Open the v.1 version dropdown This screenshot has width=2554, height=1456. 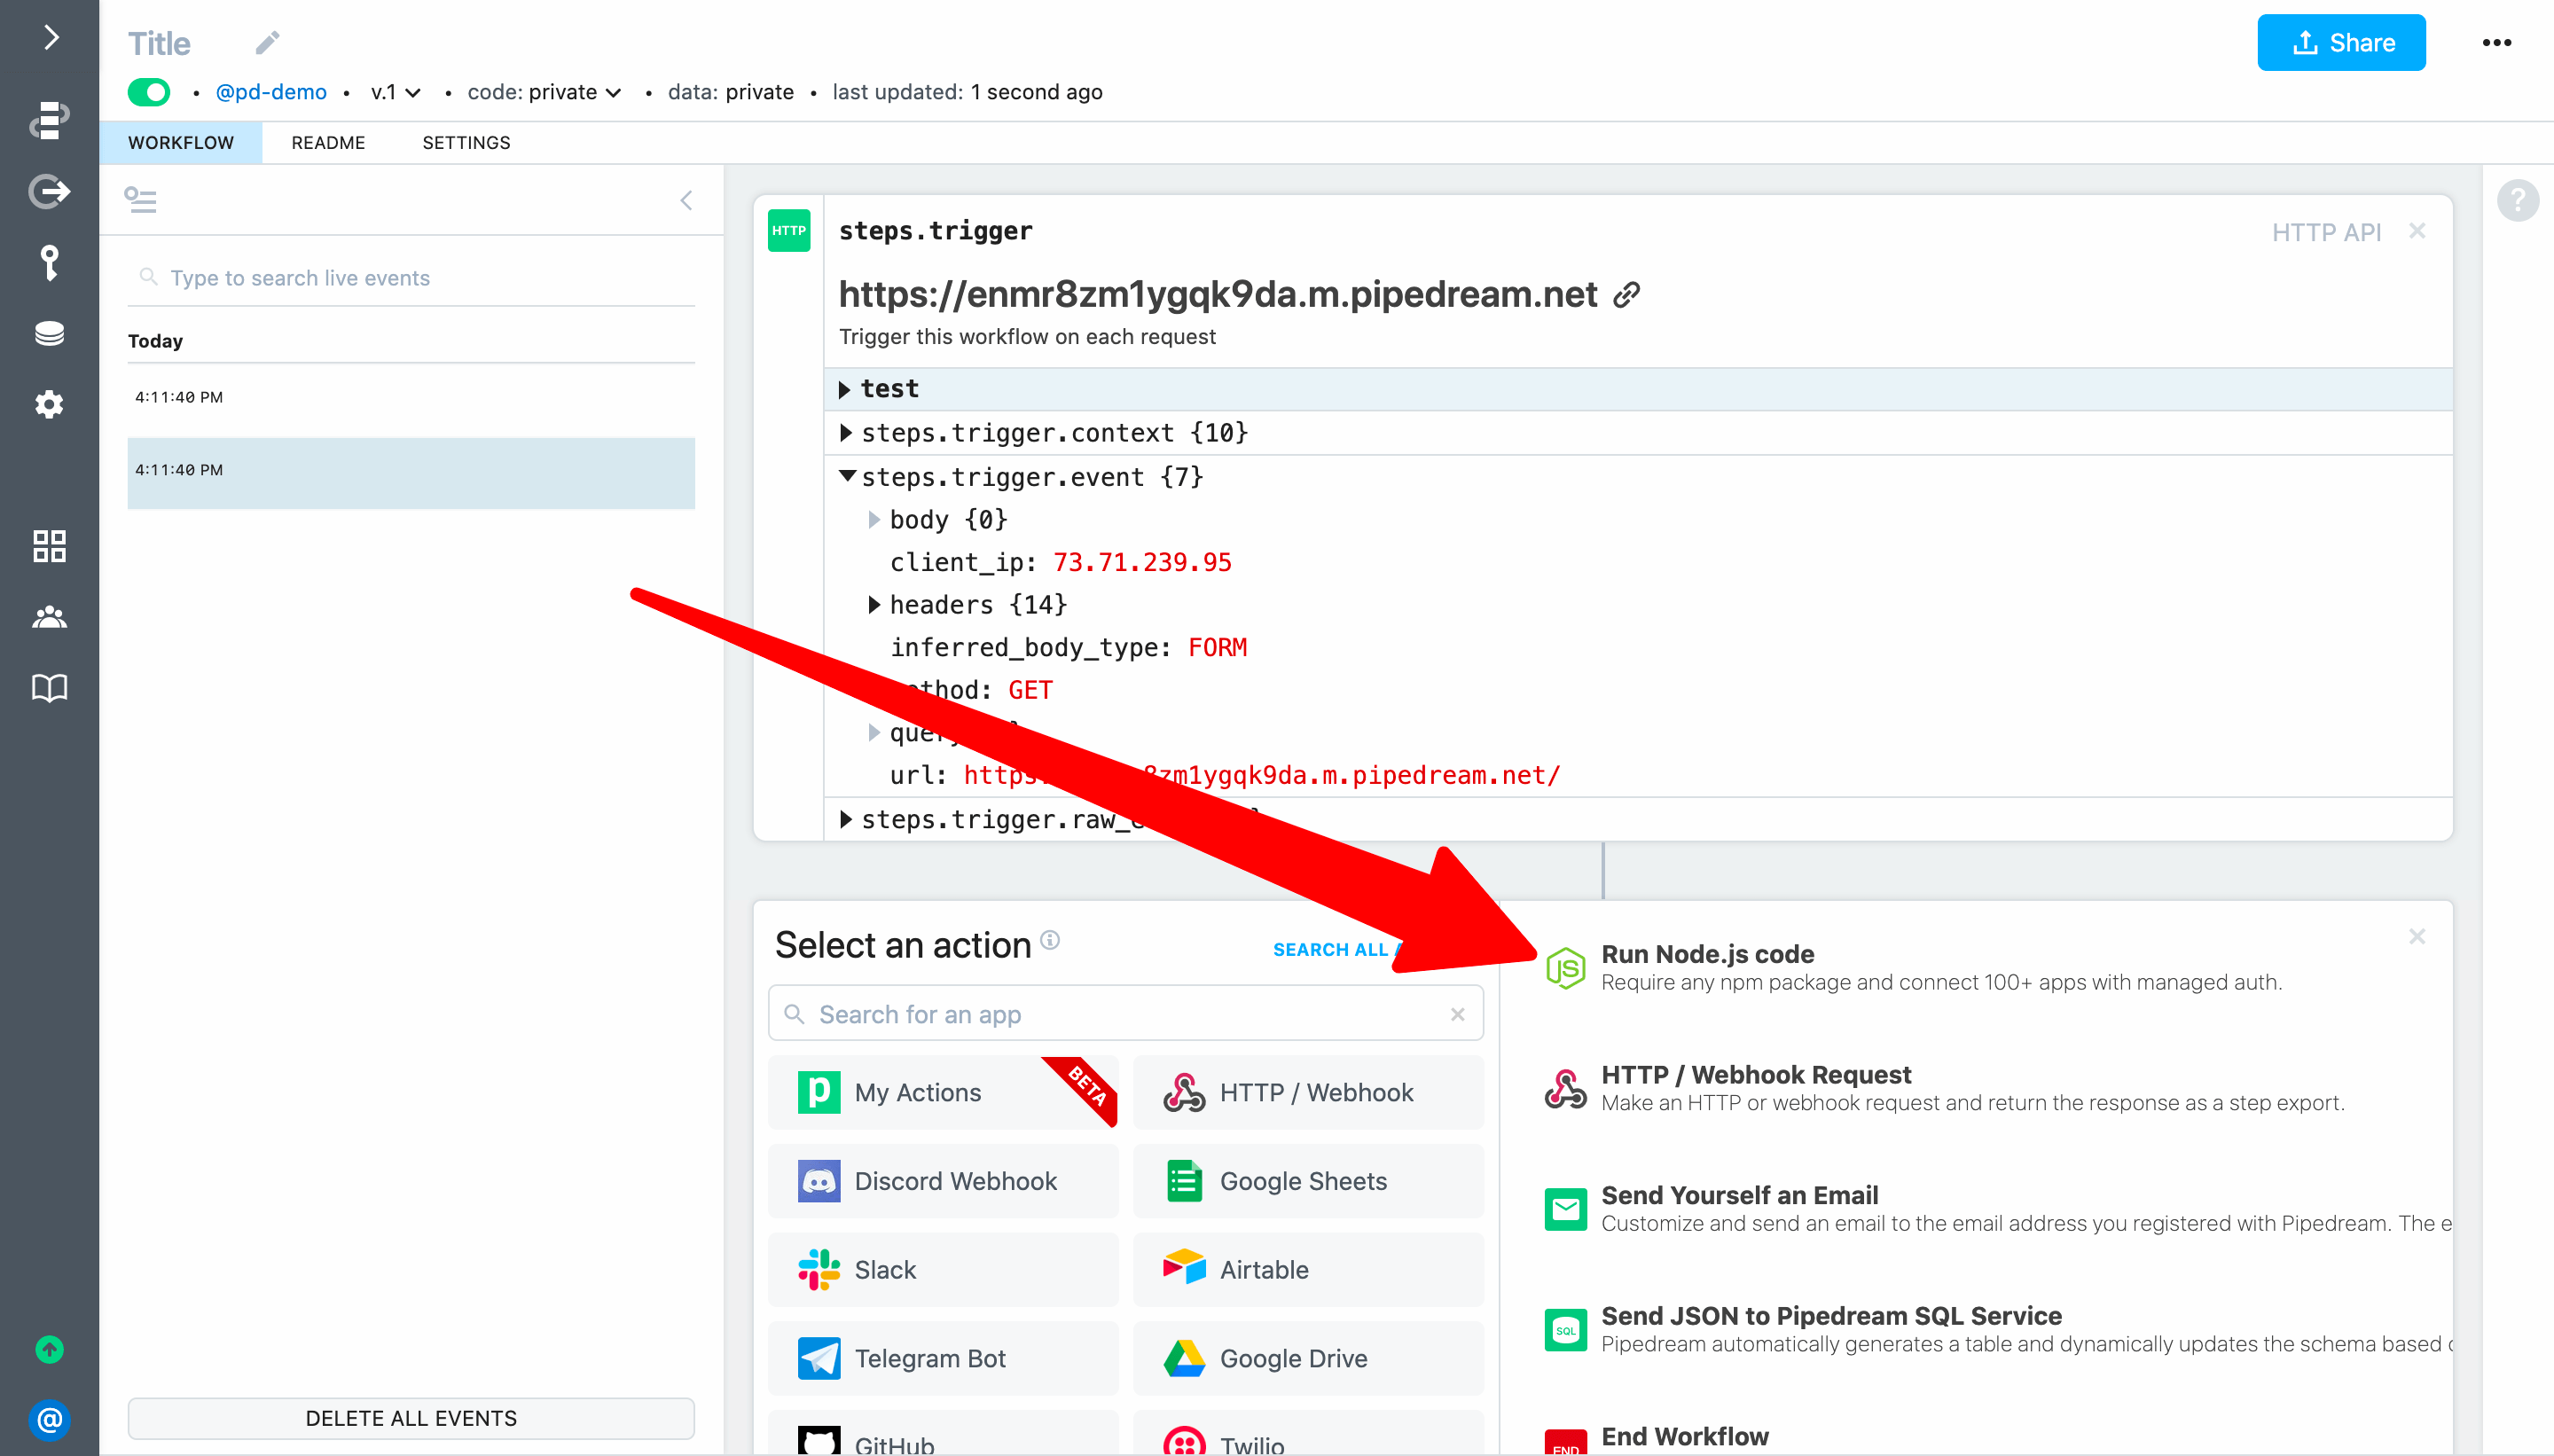point(396,92)
